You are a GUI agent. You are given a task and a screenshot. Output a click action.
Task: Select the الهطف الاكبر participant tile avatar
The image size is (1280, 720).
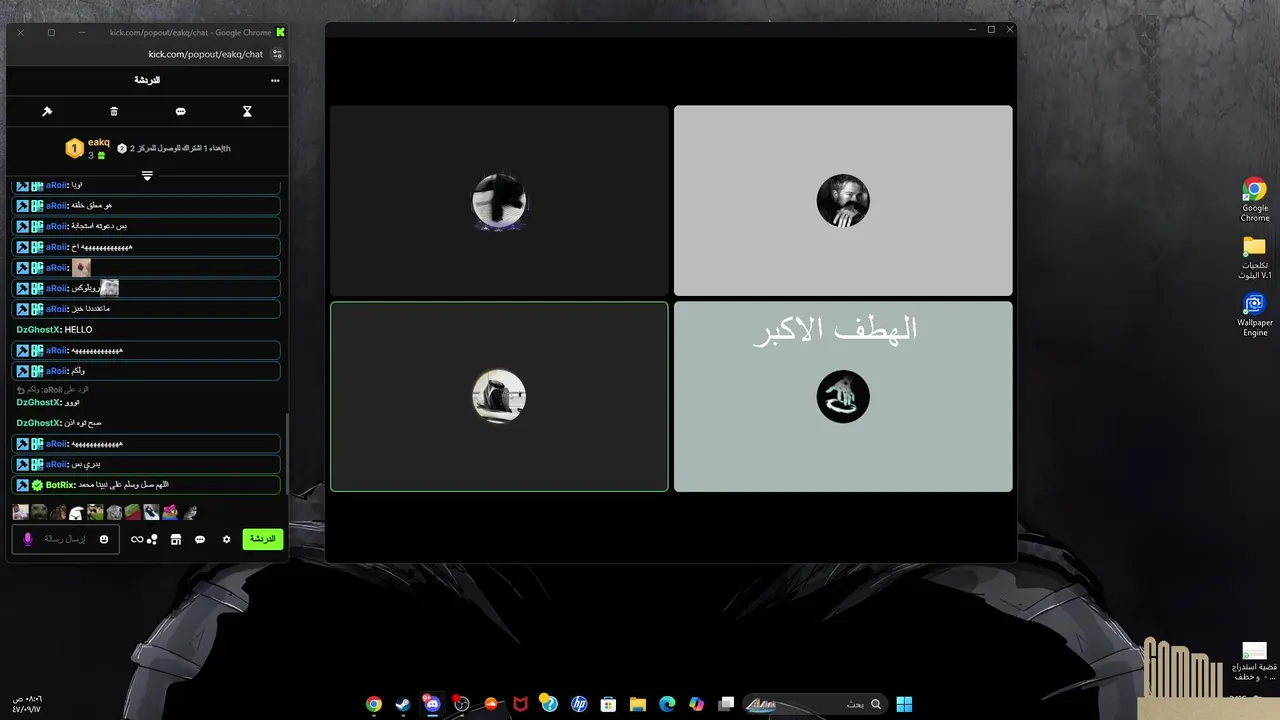coord(843,397)
